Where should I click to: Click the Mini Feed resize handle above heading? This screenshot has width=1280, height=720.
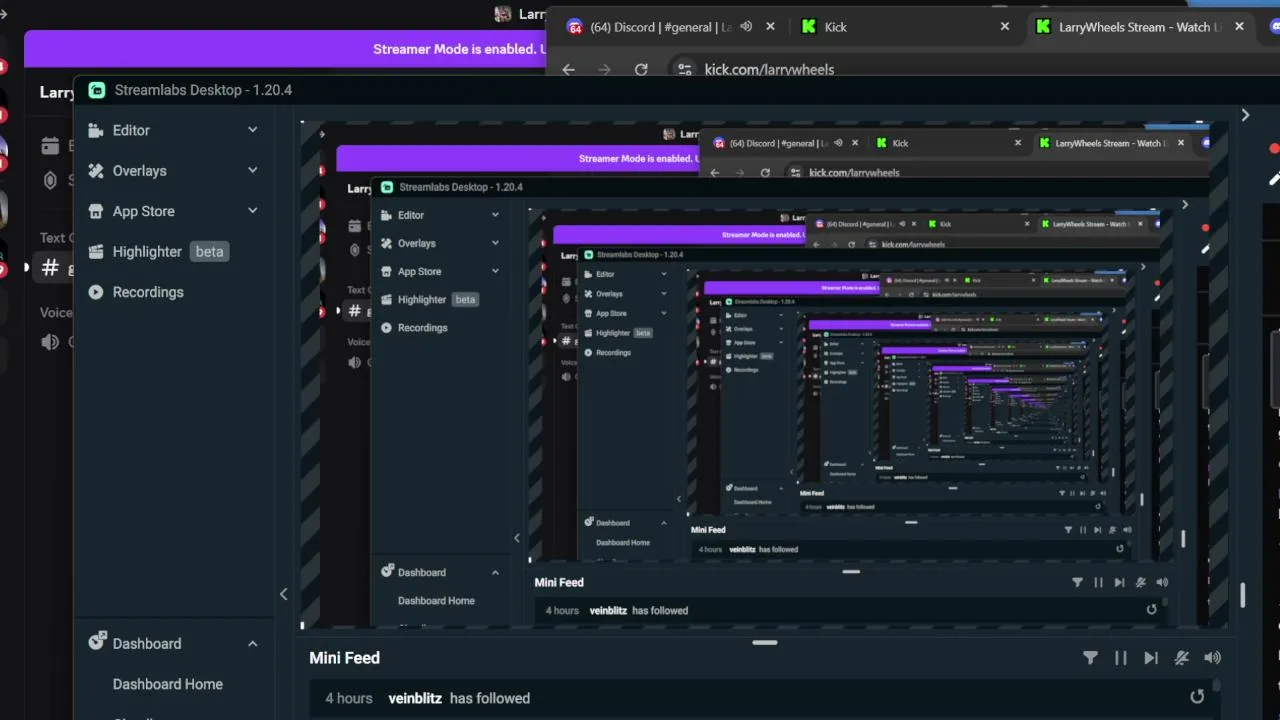click(765, 642)
